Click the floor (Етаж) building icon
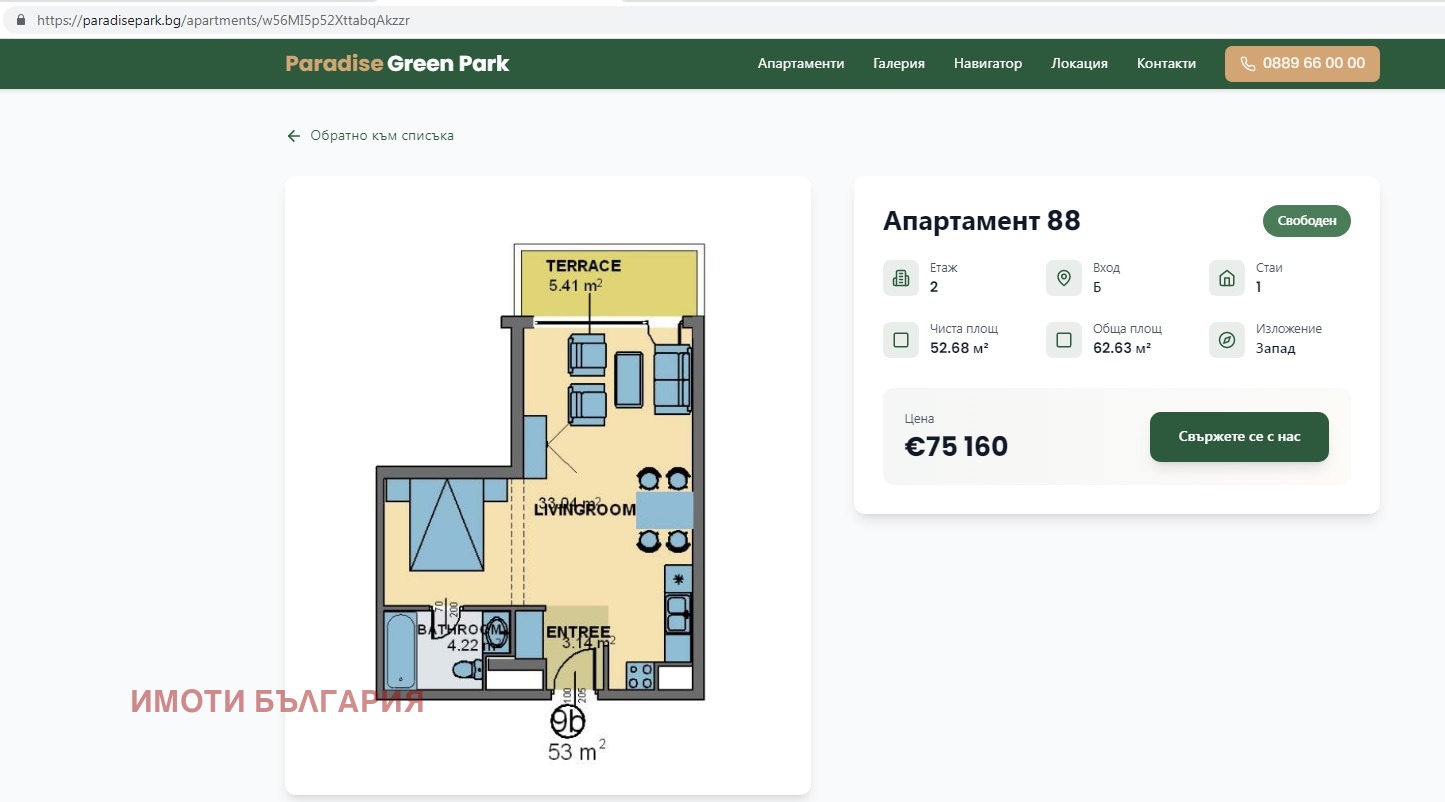This screenshot has width=1445, height=802. [900, 278]
